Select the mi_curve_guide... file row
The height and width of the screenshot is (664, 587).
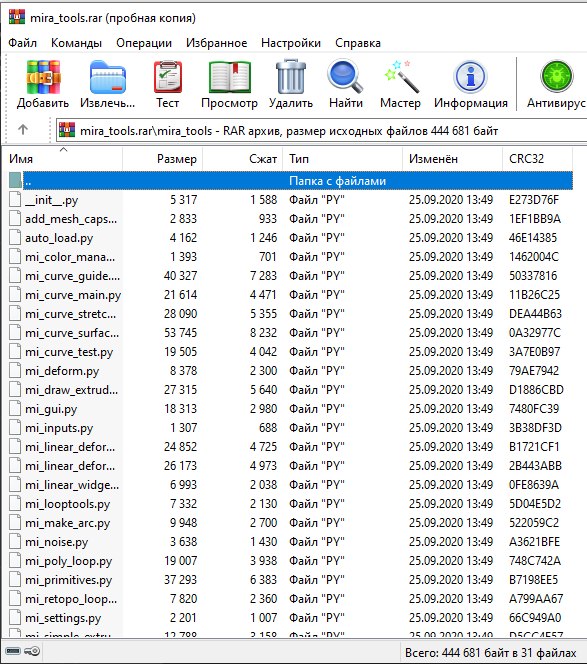[x=291, y=276]
